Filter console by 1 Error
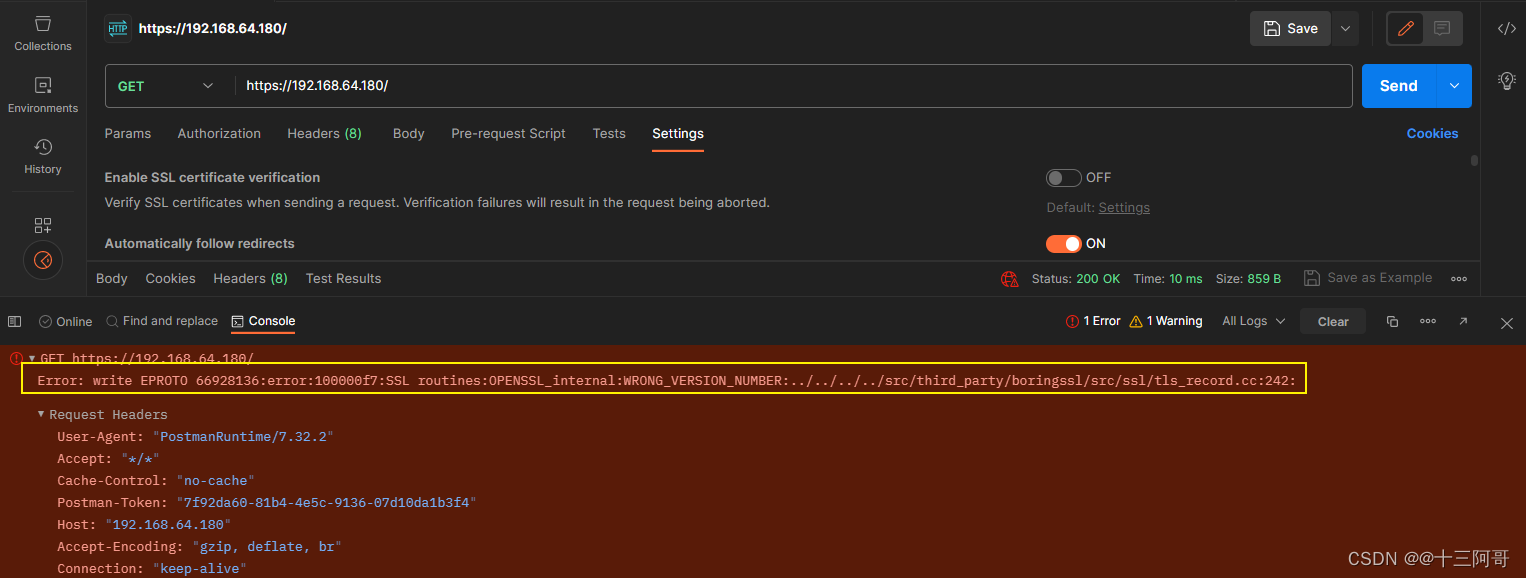Viewport: 1526px width, 578px height. (1093, 321)
